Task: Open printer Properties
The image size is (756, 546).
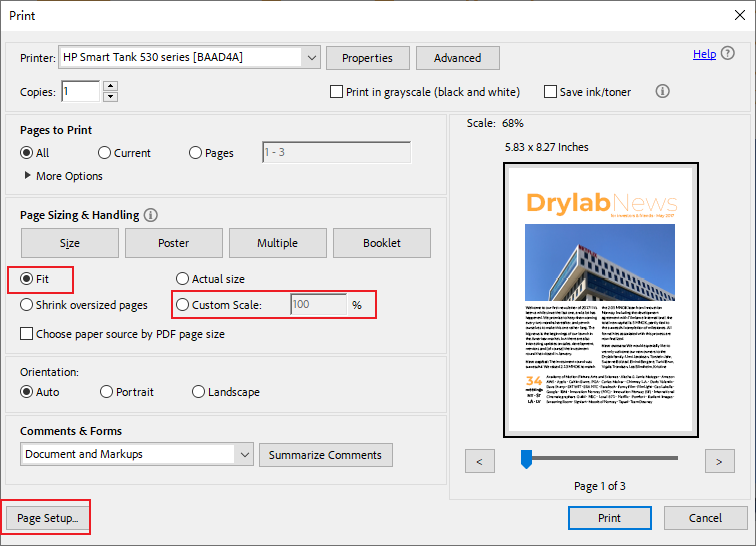Action: pos(368,58)
